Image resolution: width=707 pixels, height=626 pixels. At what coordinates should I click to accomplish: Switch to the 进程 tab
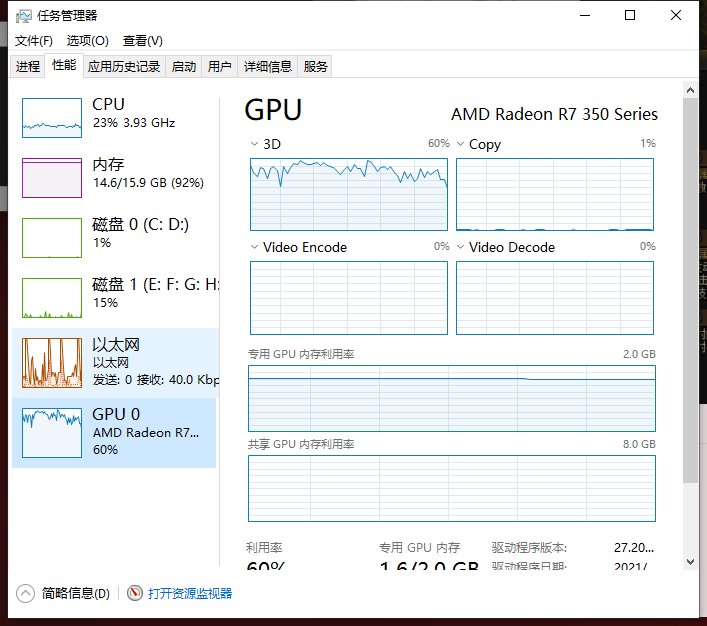click(x=28, y=67)
